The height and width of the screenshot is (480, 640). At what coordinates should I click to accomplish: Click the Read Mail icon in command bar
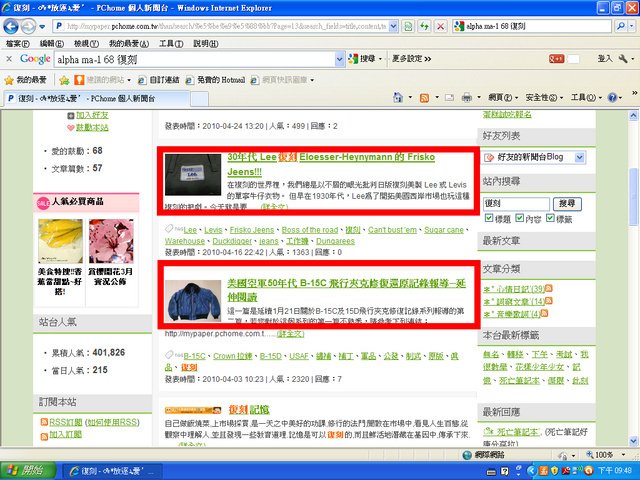[x=449, y=98]
